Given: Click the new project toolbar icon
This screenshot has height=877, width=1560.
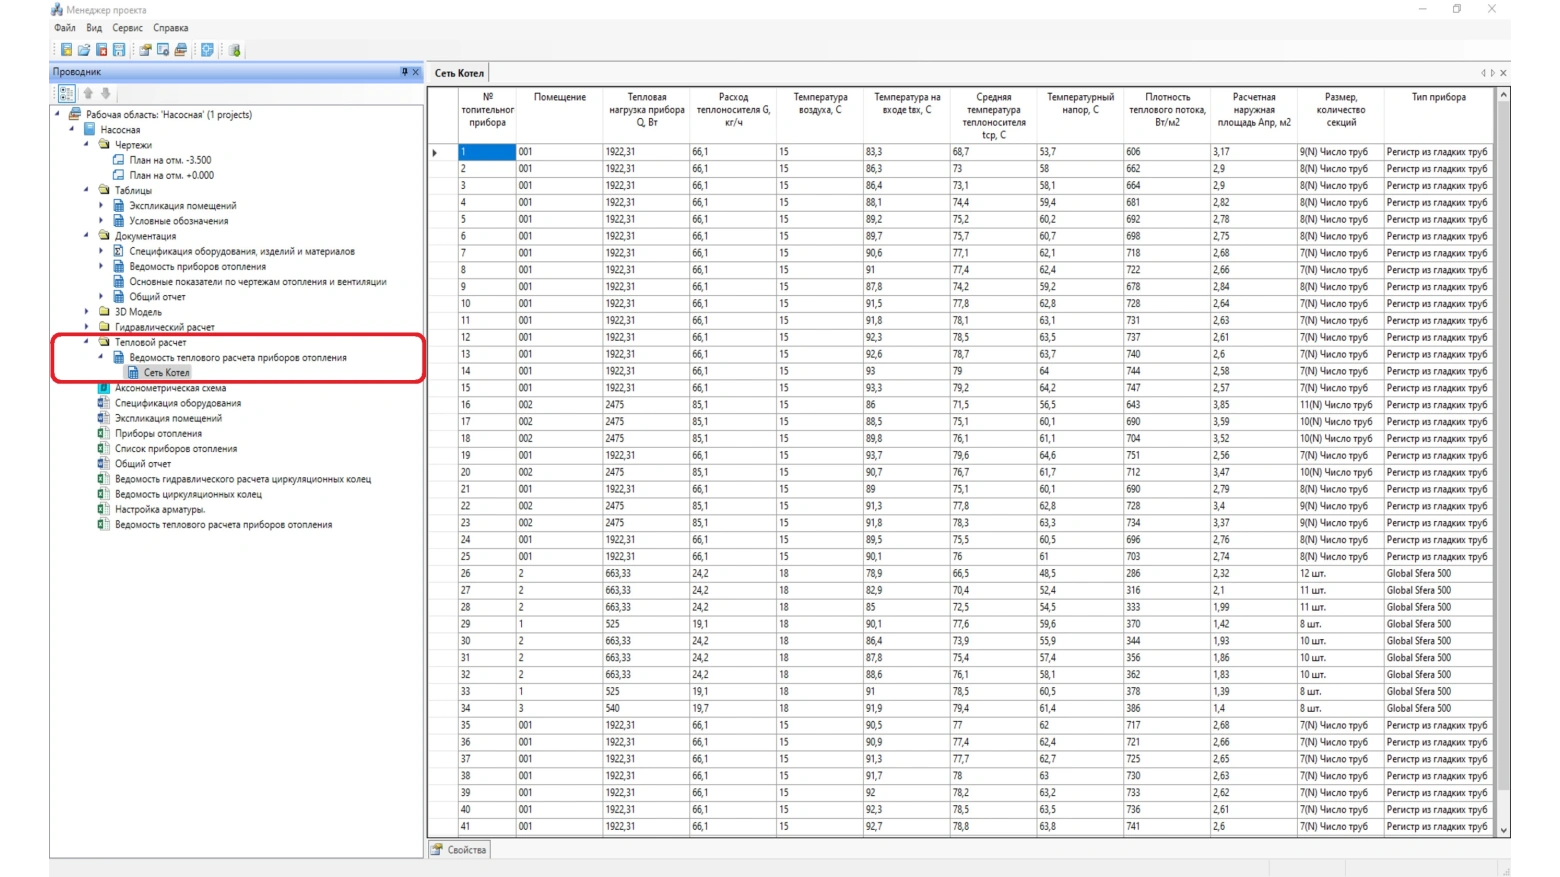Looking at the screenshot, I should click(66, 50).
